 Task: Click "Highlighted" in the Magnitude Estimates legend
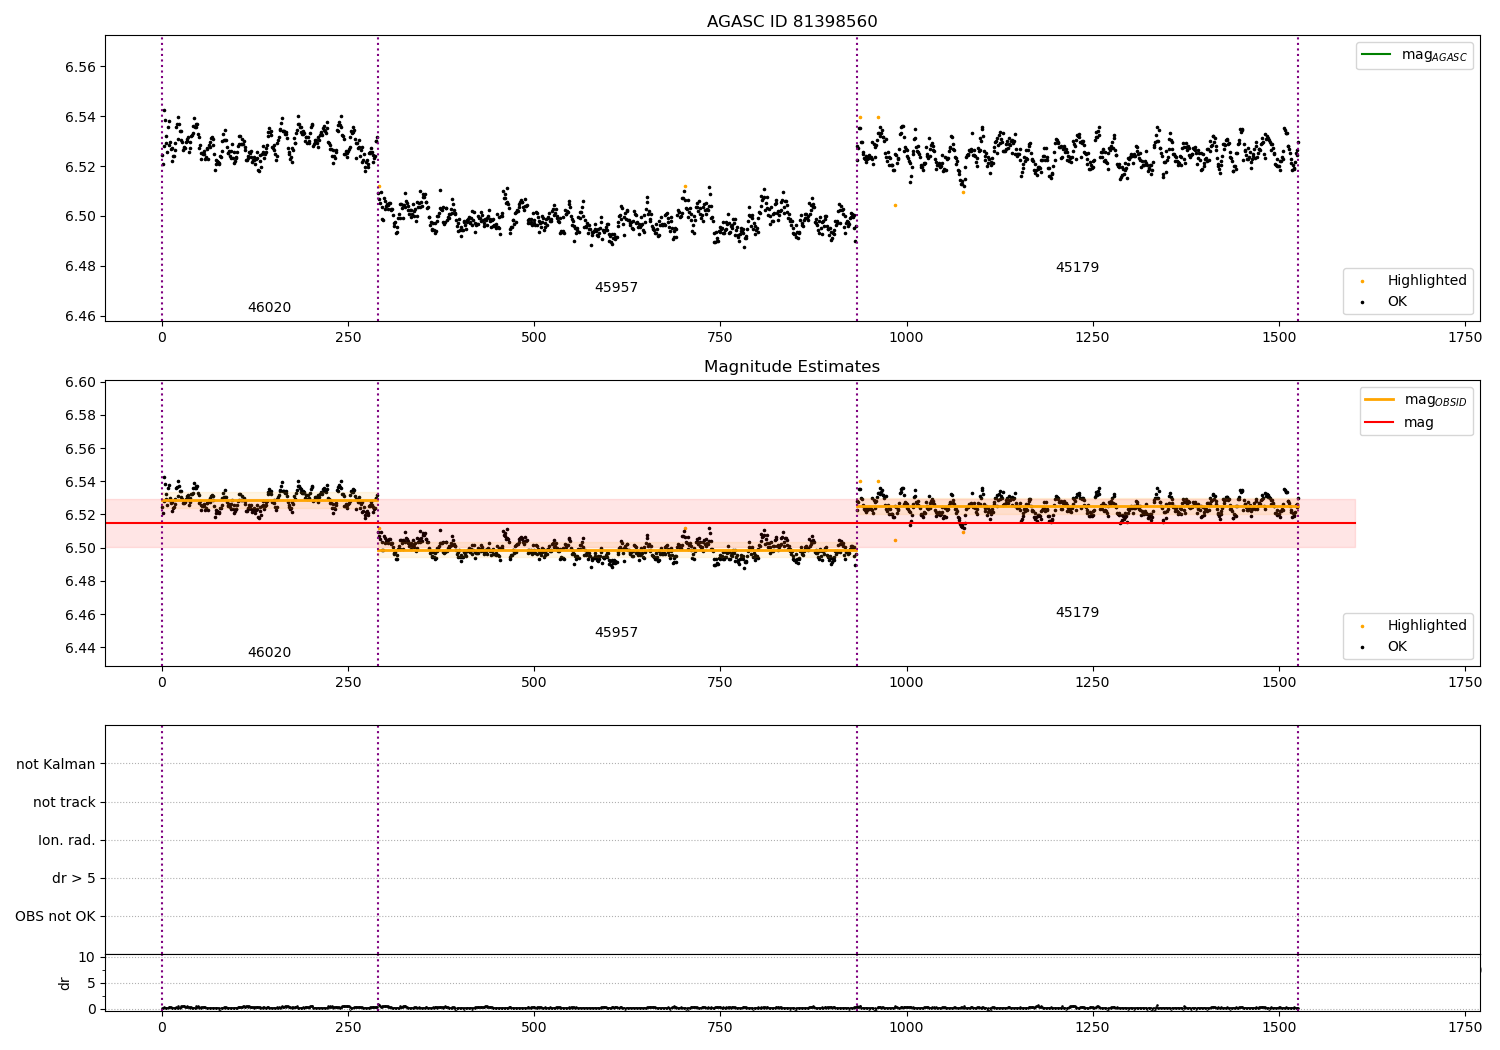point(1427,626)
